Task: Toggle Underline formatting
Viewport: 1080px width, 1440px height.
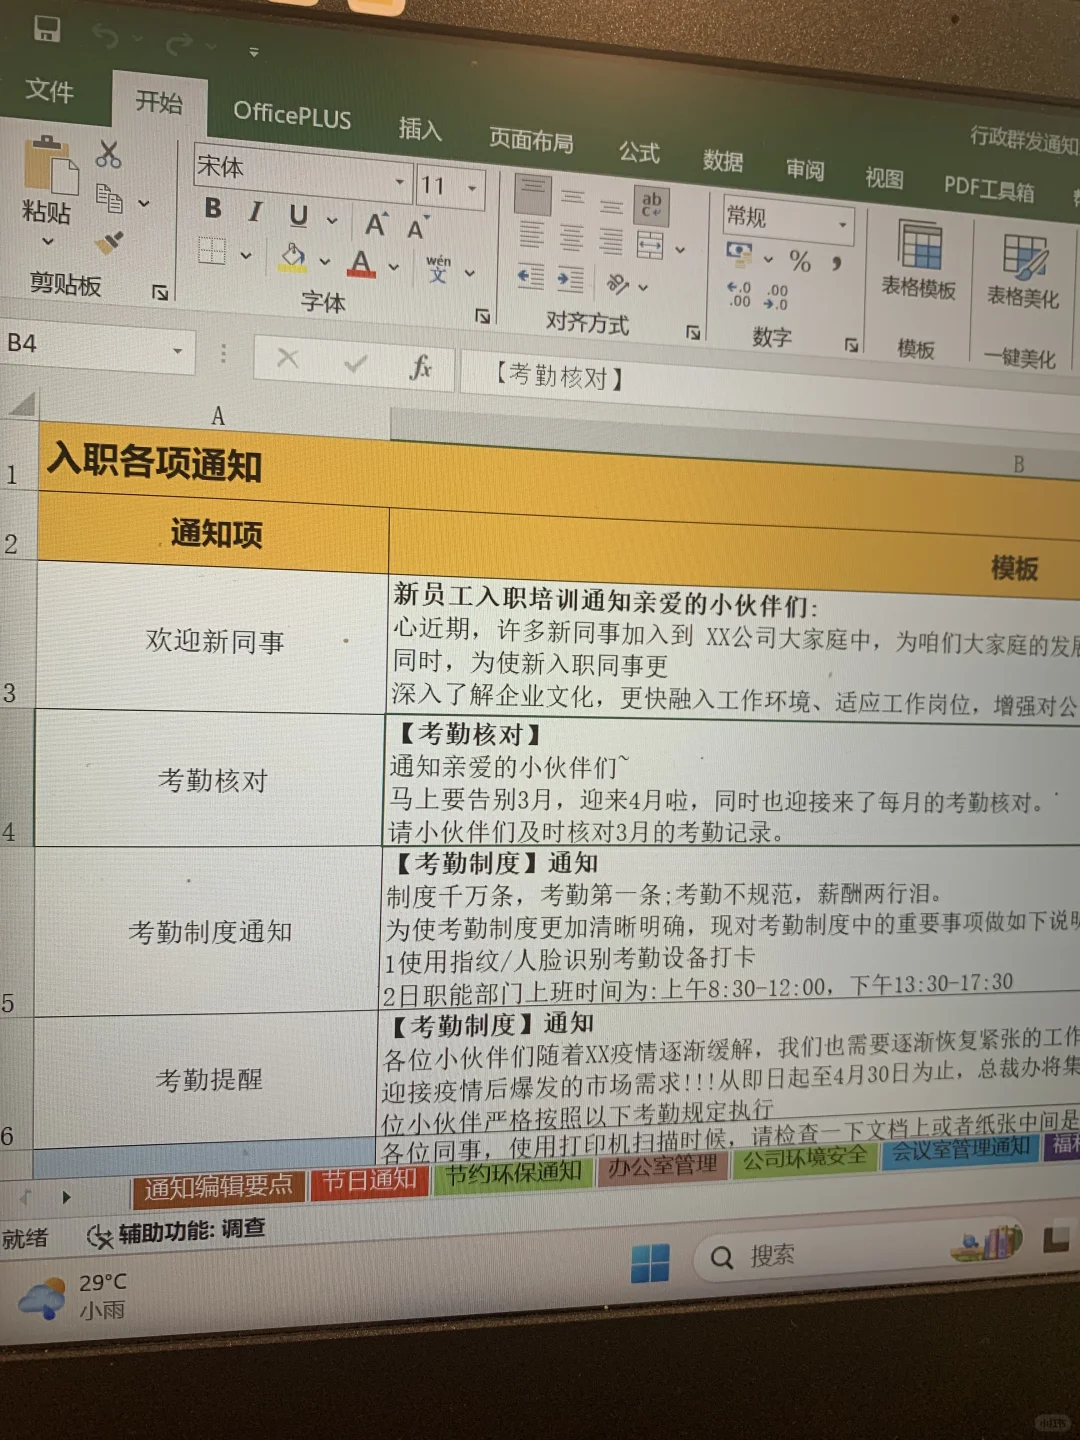Action: (x=298, y=215)
